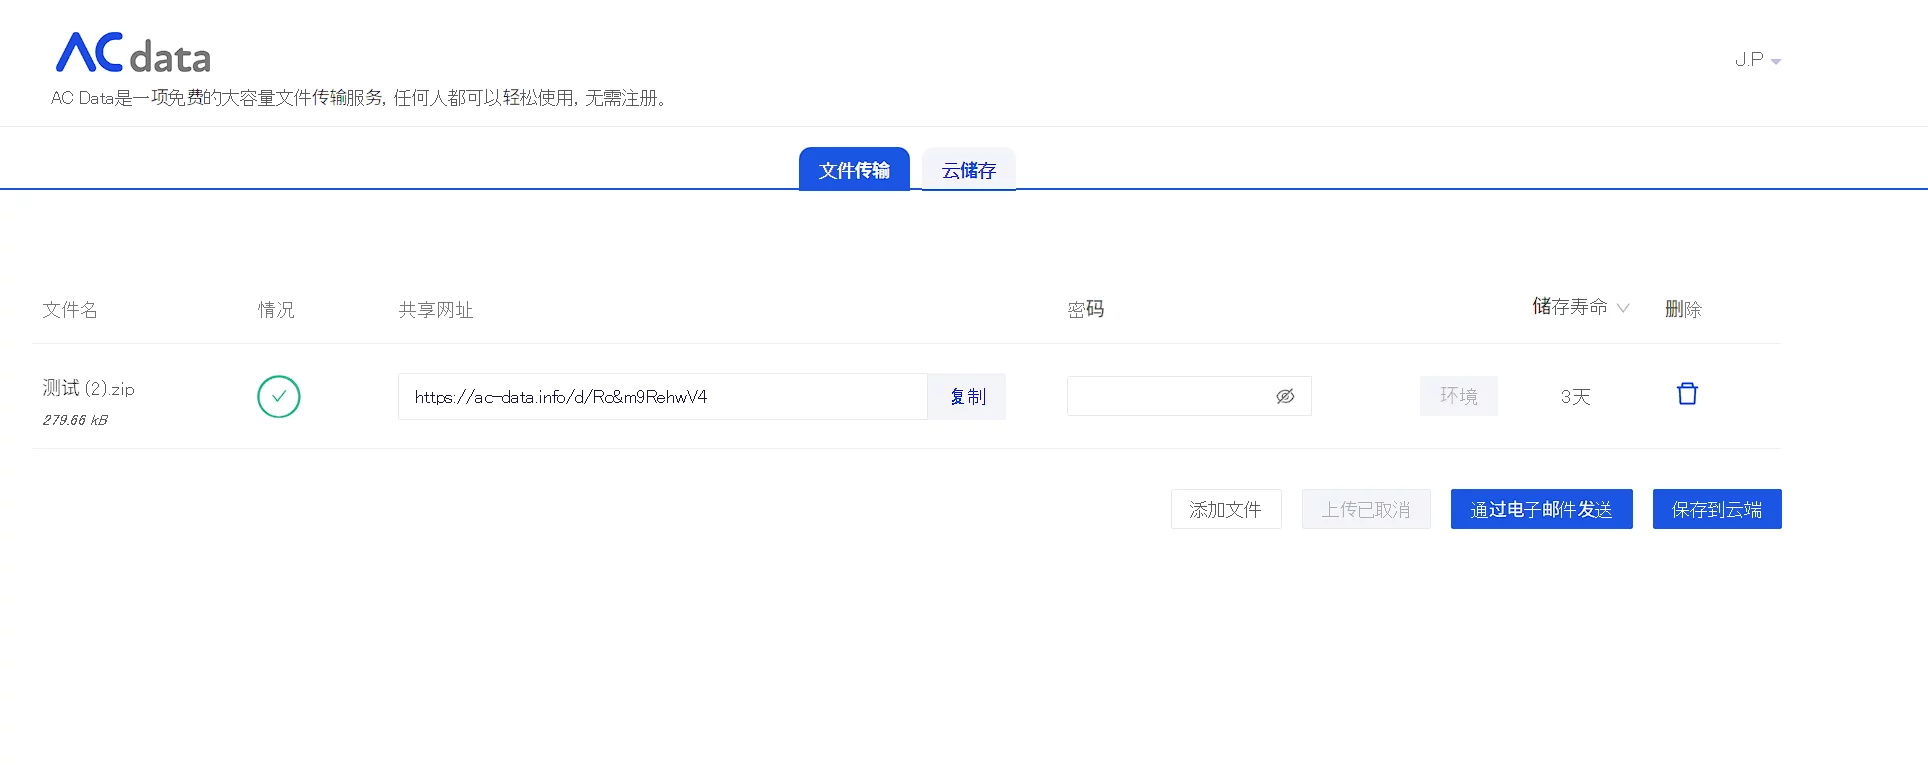Toggle password visibility with the eye icon
Viewport: 1928px width, 784px height.
(1285, 397)
